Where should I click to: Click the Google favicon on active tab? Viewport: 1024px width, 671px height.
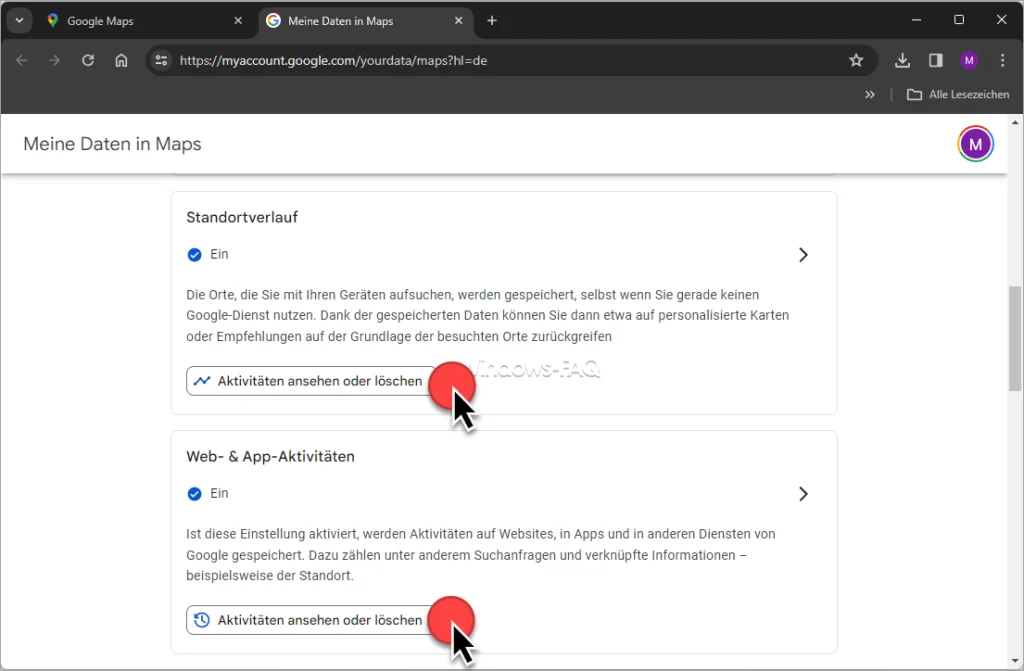(x=274, y=21)
